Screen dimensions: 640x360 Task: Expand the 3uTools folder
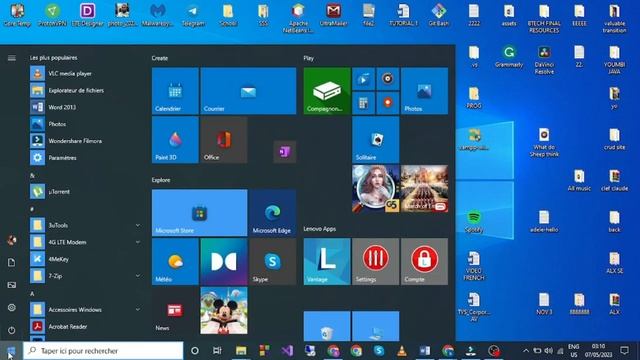coord(138,225)
